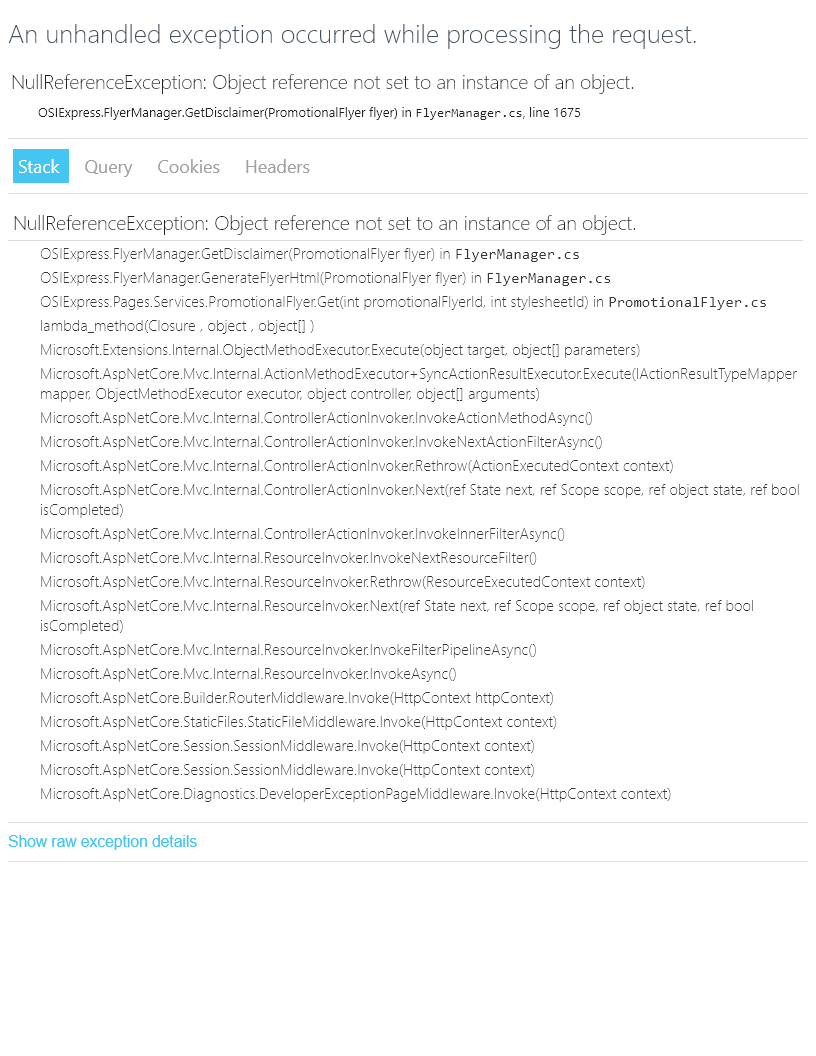Screen dimensions: 816x1056
Task: Click the top summary GetDisclaimer line 1675
Action: [x=309, y=112]
